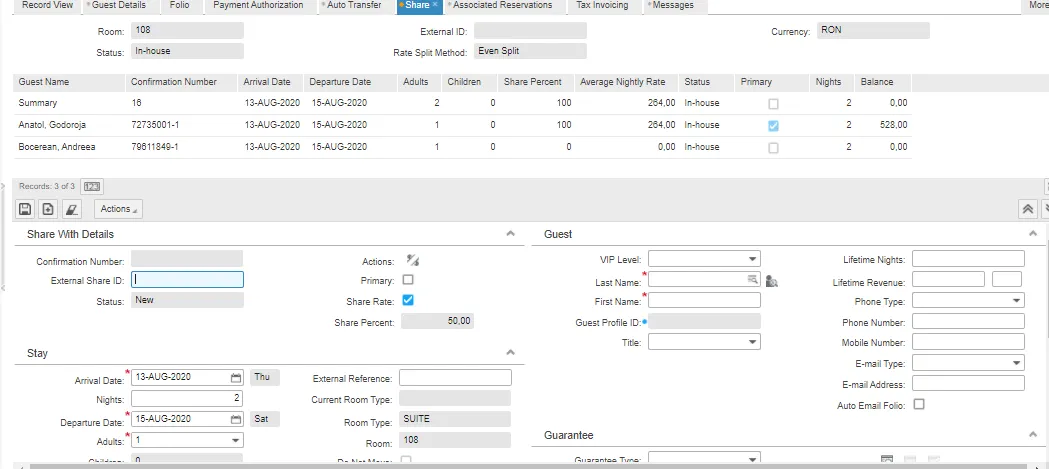Click the First Name input field
This screenshot has height=469, width=1049.
coord(704,300)
